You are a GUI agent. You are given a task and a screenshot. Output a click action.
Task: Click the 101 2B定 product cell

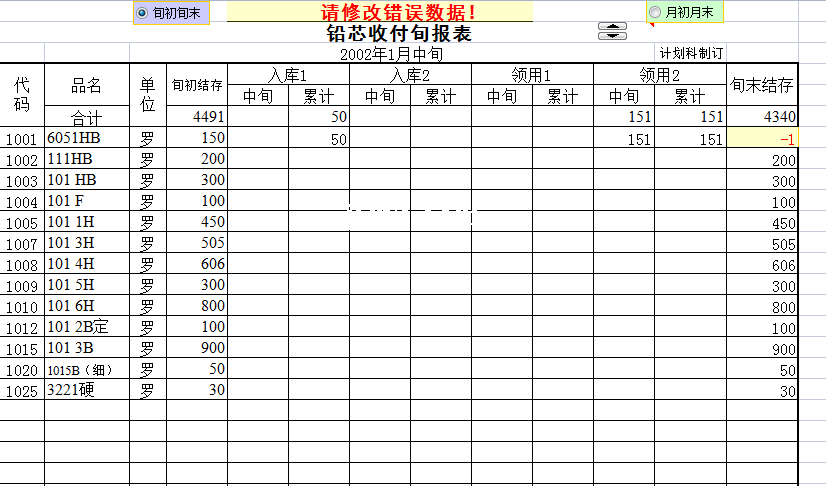[x=87, y=328]
